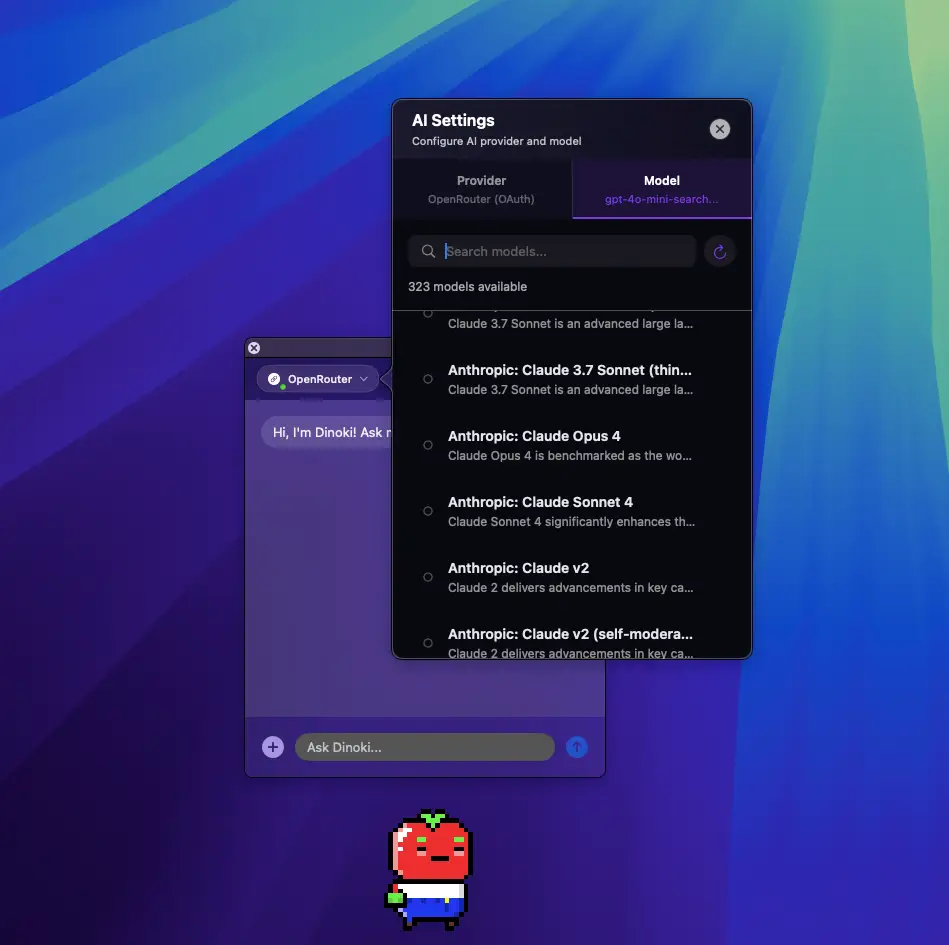Click the Anthropic: Claude Opus 4 title
Screen dimensions: 949x945
pos(534,436)
